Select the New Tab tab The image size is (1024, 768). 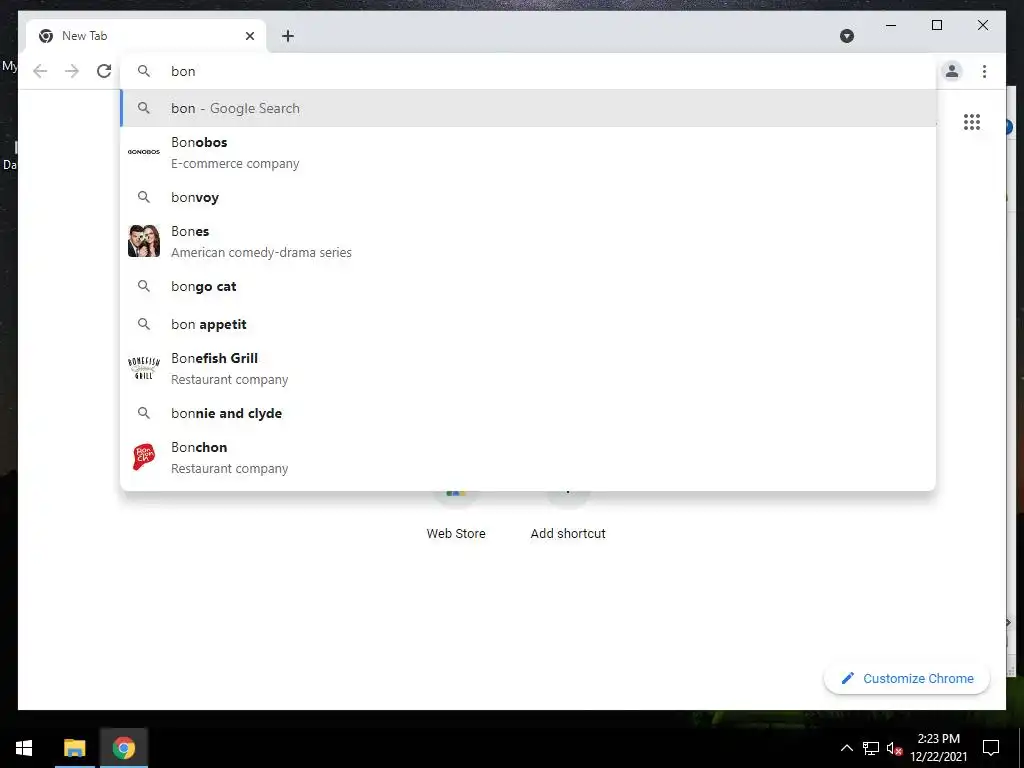[146, 36]
